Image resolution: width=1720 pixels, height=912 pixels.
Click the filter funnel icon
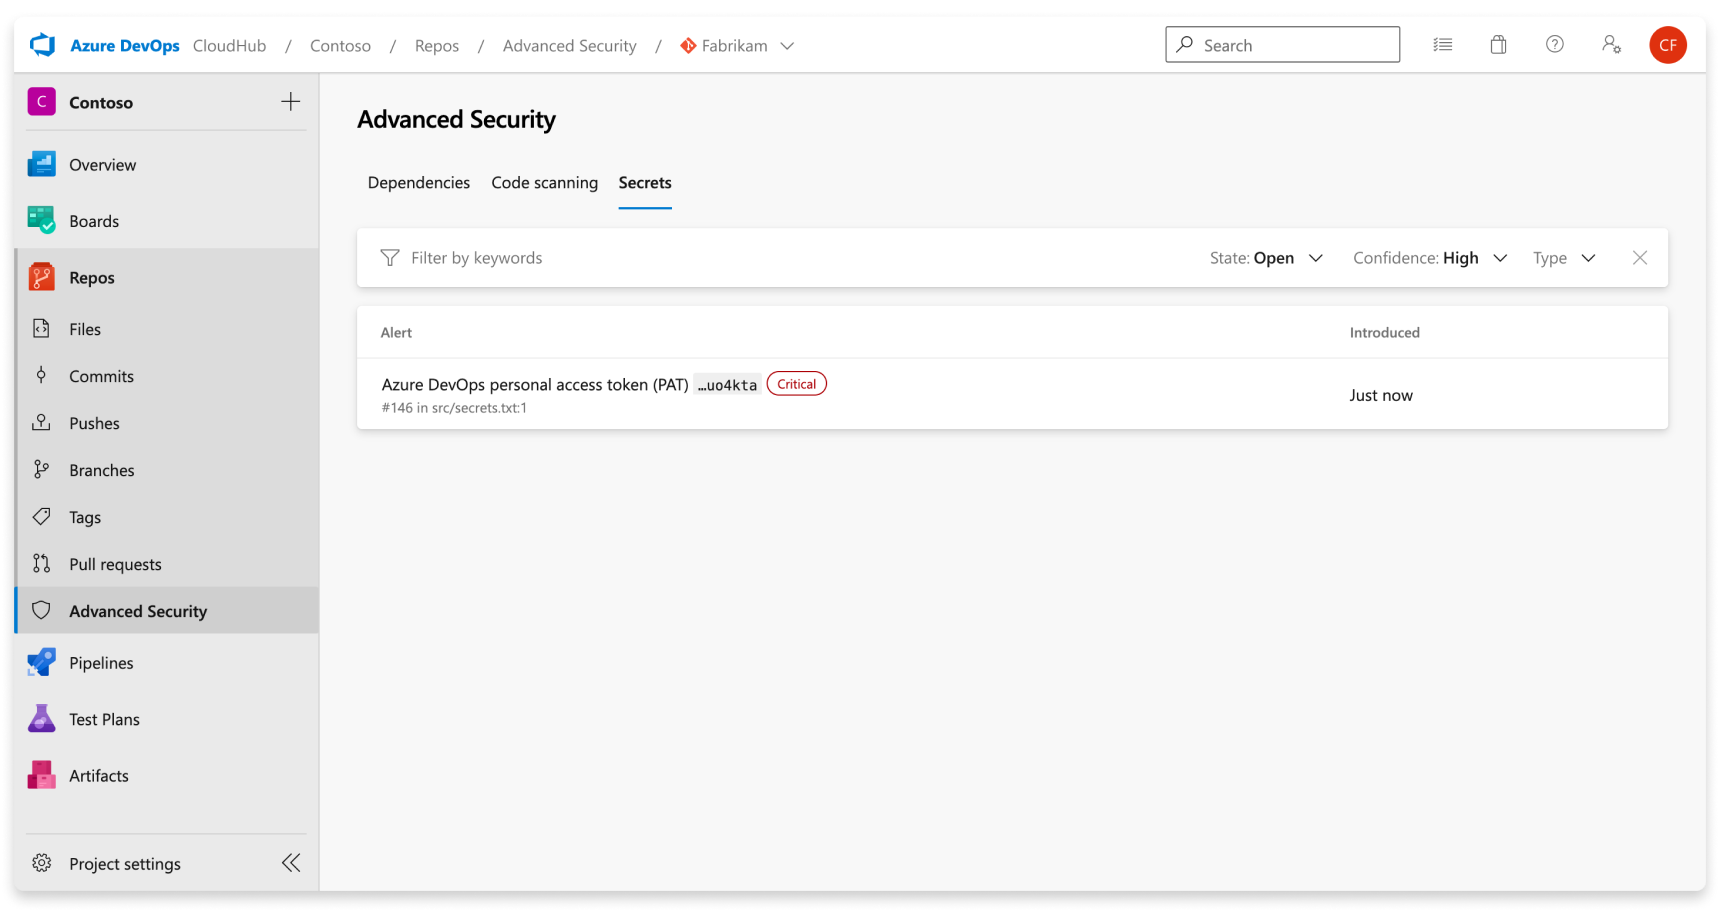(390, 258)
